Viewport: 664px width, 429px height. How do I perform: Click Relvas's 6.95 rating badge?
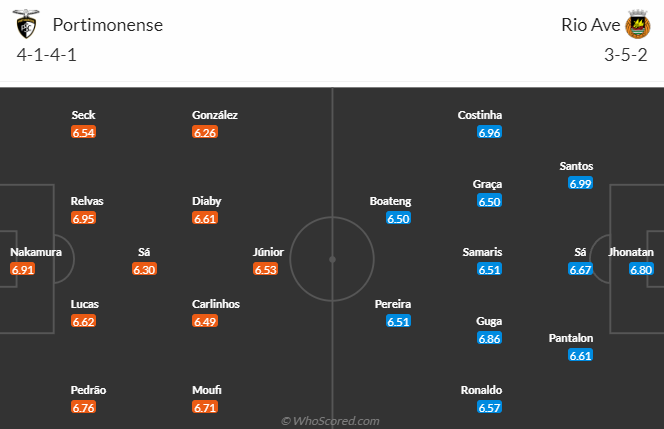(x=84, y=218)
